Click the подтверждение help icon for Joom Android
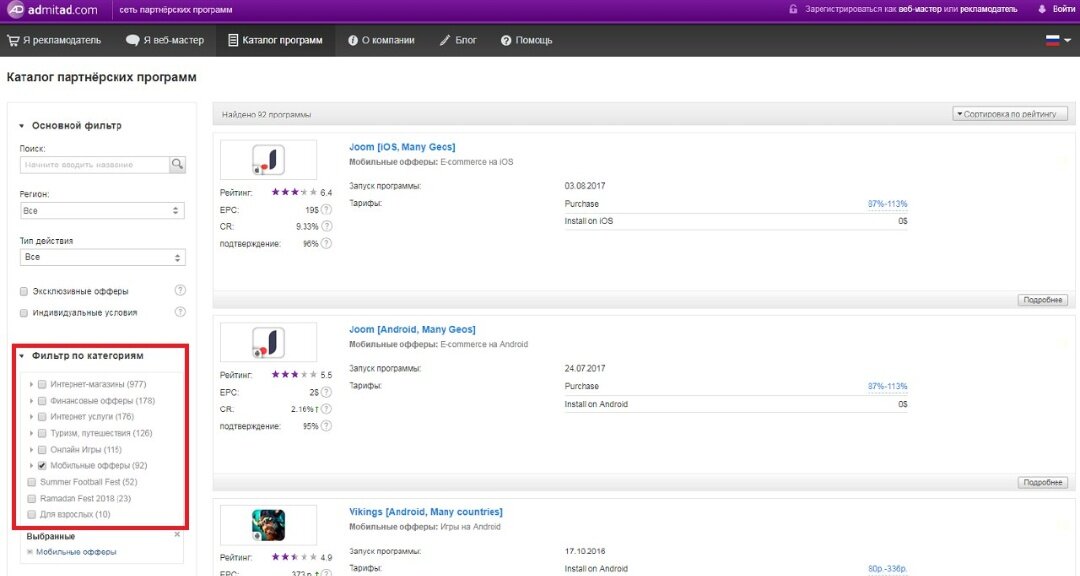 coord(326,426)
